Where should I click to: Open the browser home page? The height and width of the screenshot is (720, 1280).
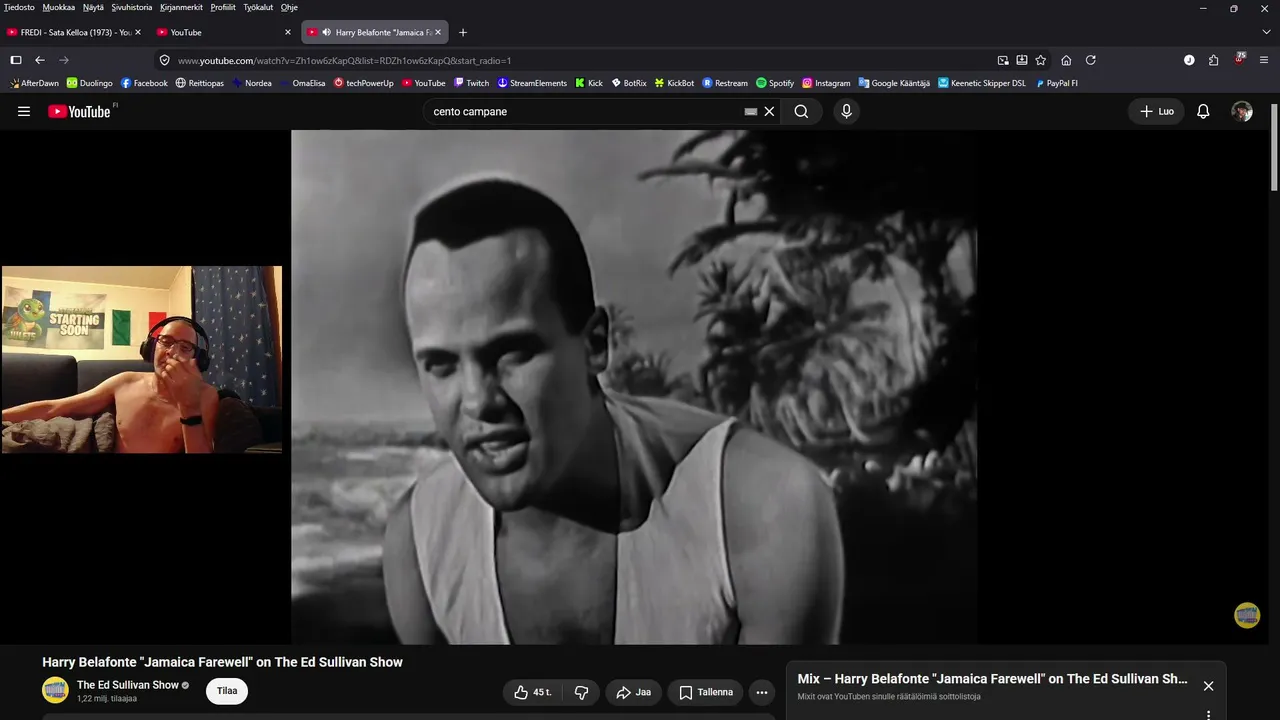[x=1066, y=60]
